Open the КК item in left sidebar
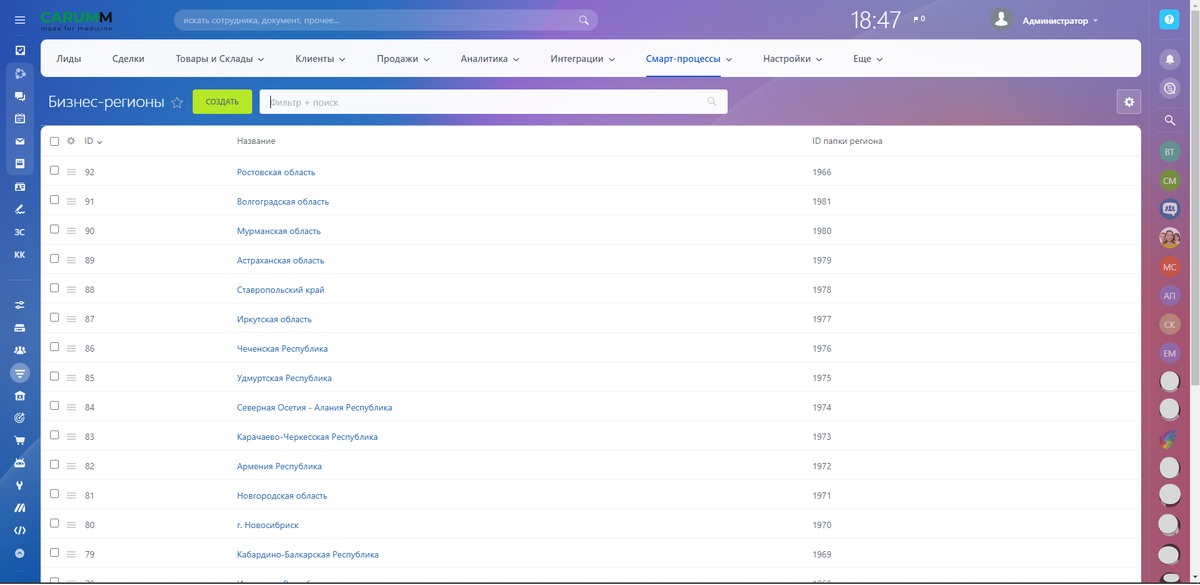Viewport: 1200px width, 585px height. click(20, 255)
